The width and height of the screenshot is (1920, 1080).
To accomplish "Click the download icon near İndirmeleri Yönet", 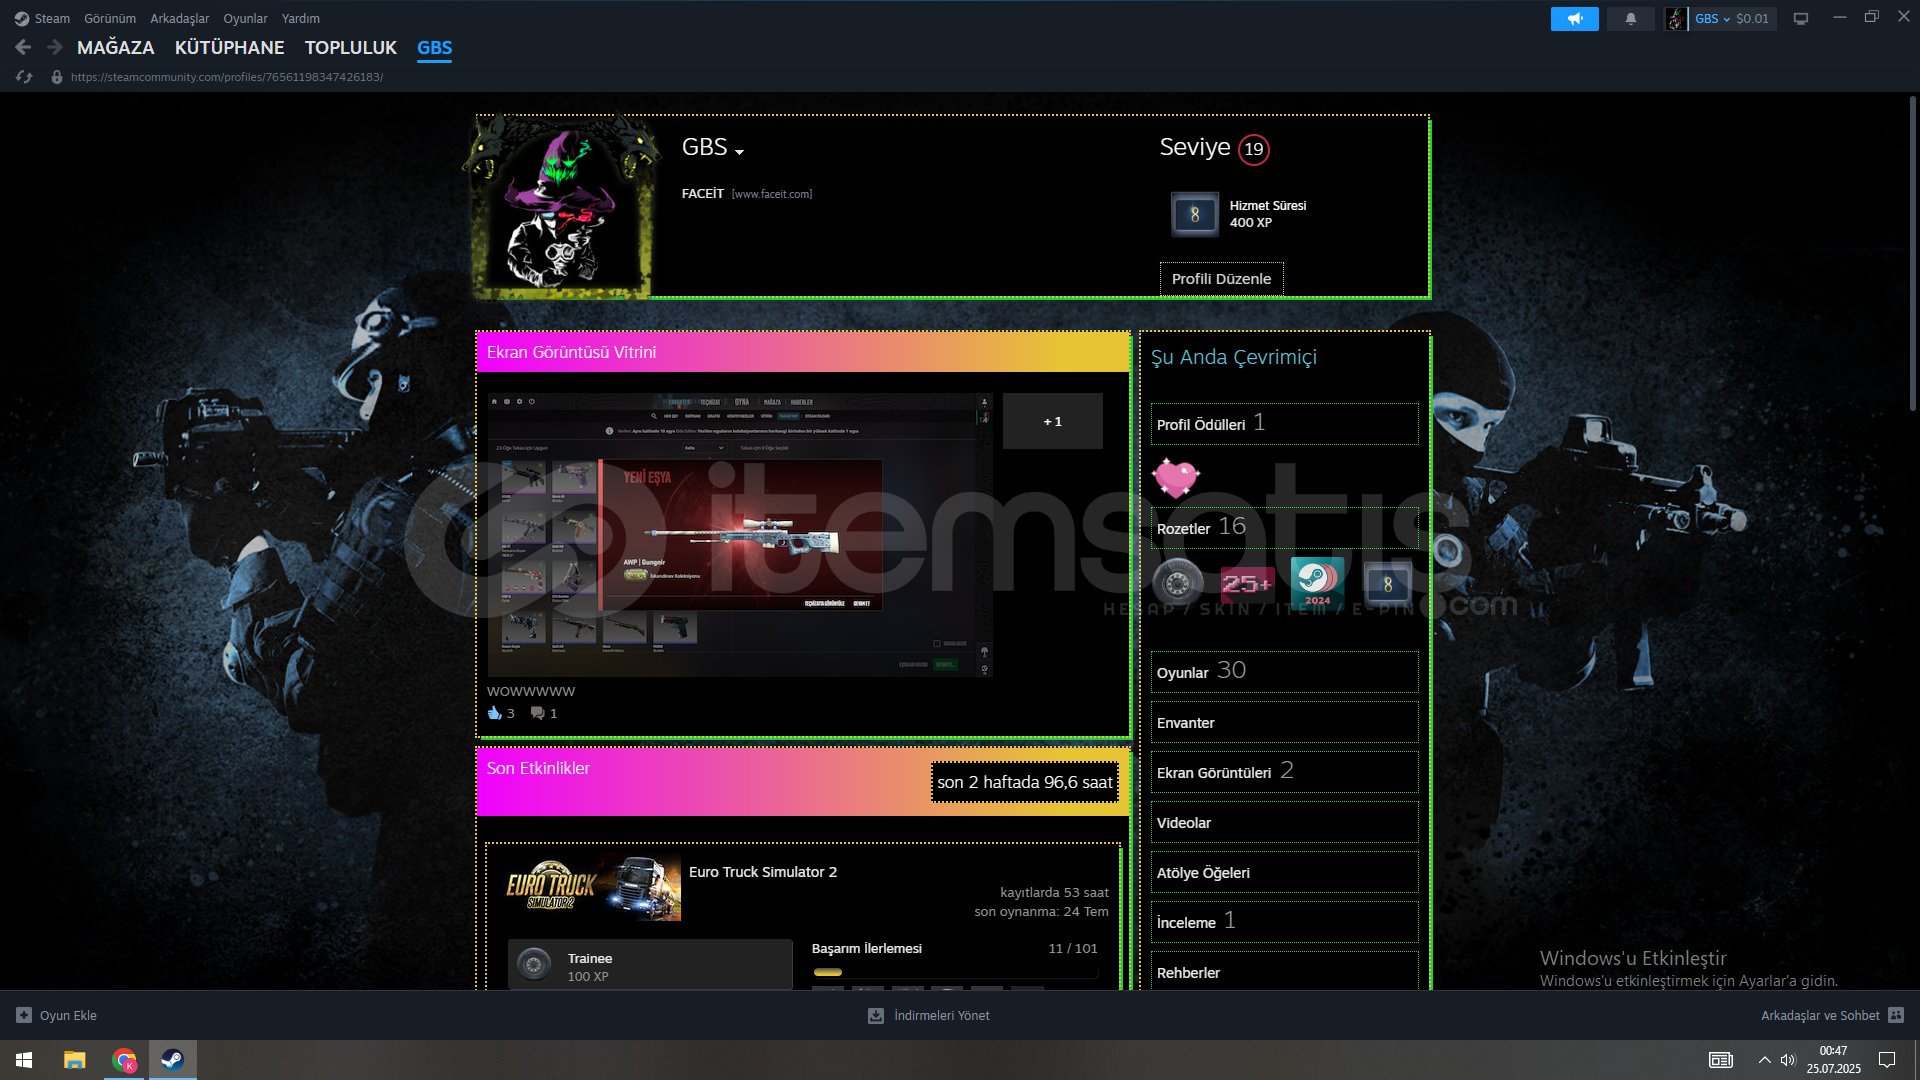I will pyautogui.click(x=876, y=1015).
